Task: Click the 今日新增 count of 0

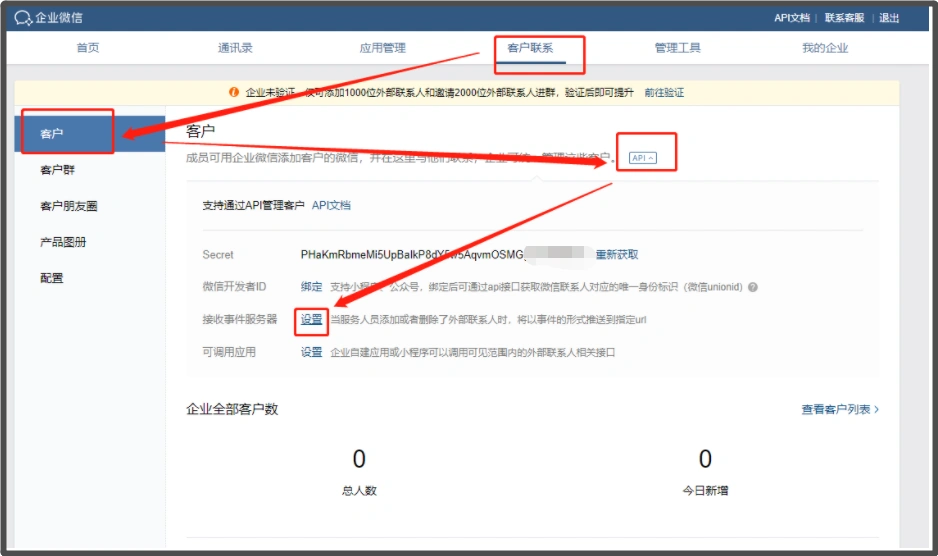Action: [x=705, y=459]
